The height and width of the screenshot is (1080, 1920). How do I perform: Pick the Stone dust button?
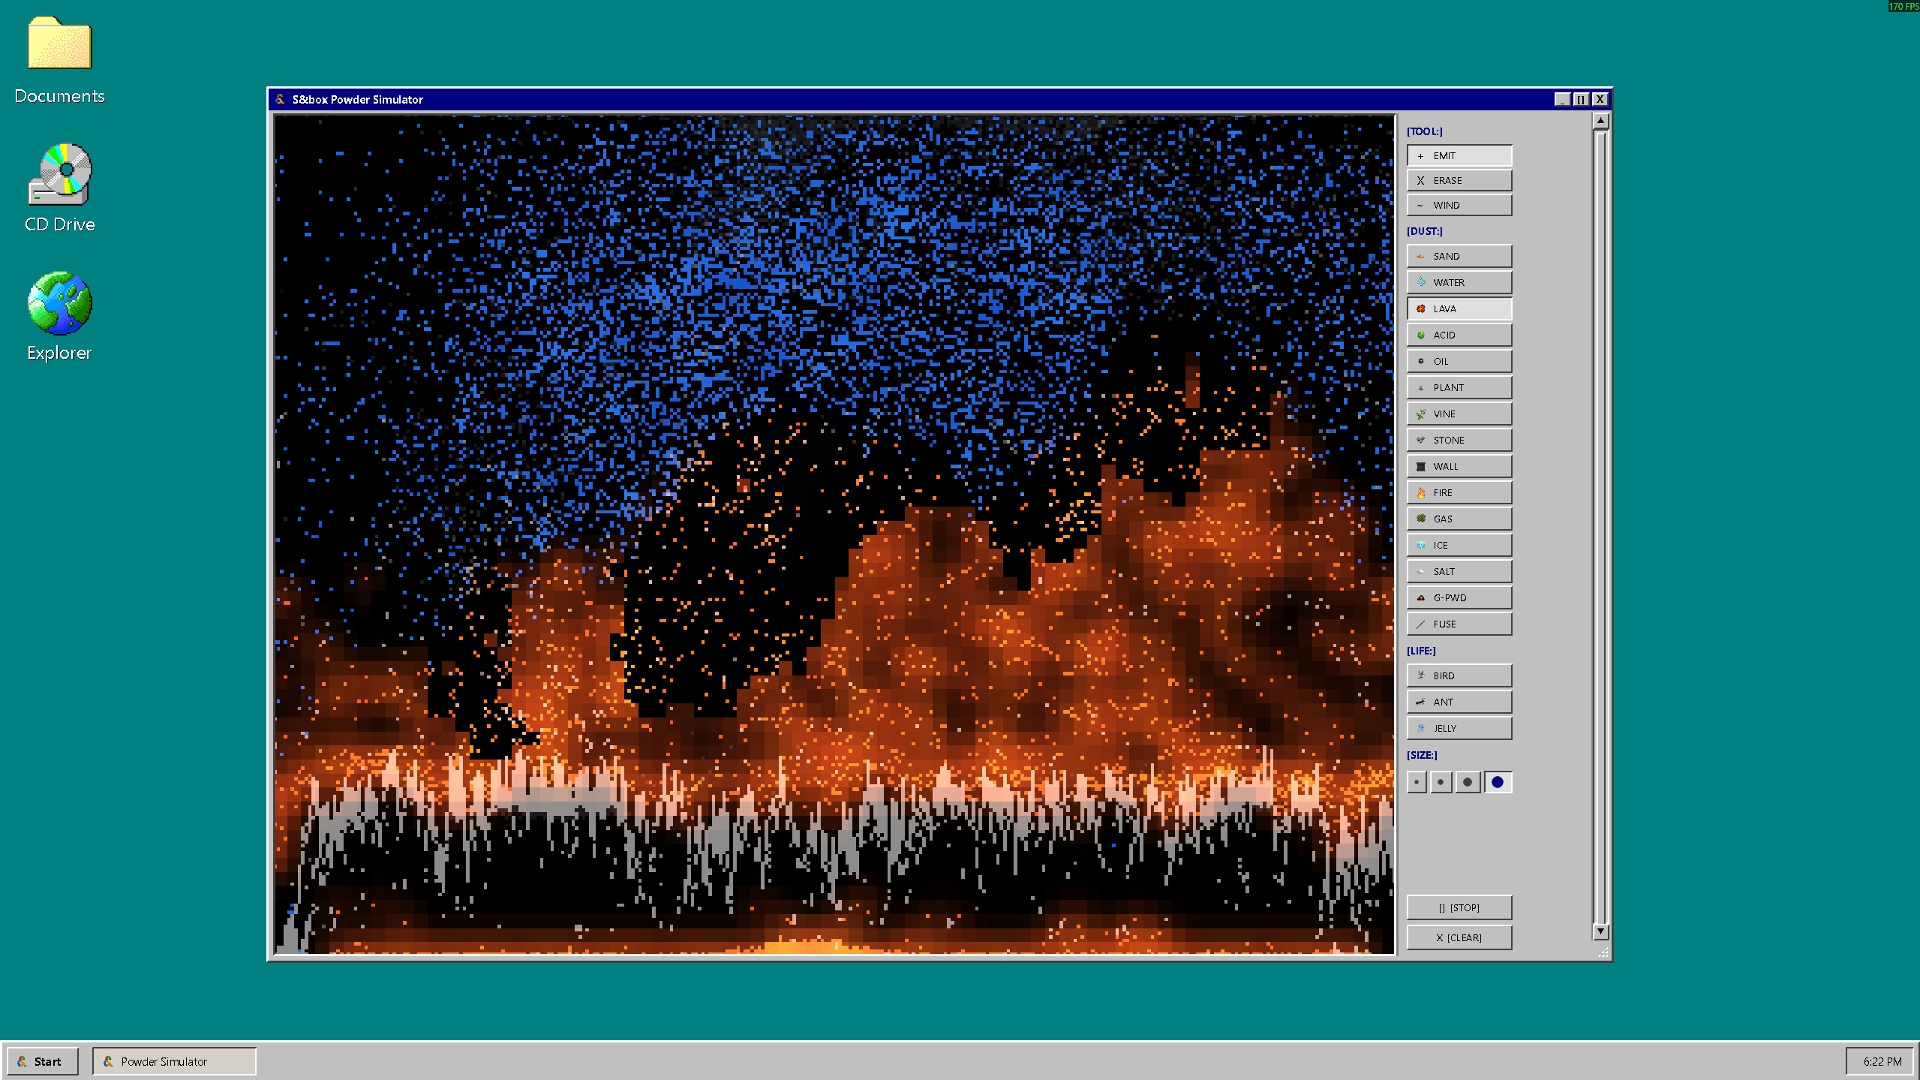pos(1458,440)
